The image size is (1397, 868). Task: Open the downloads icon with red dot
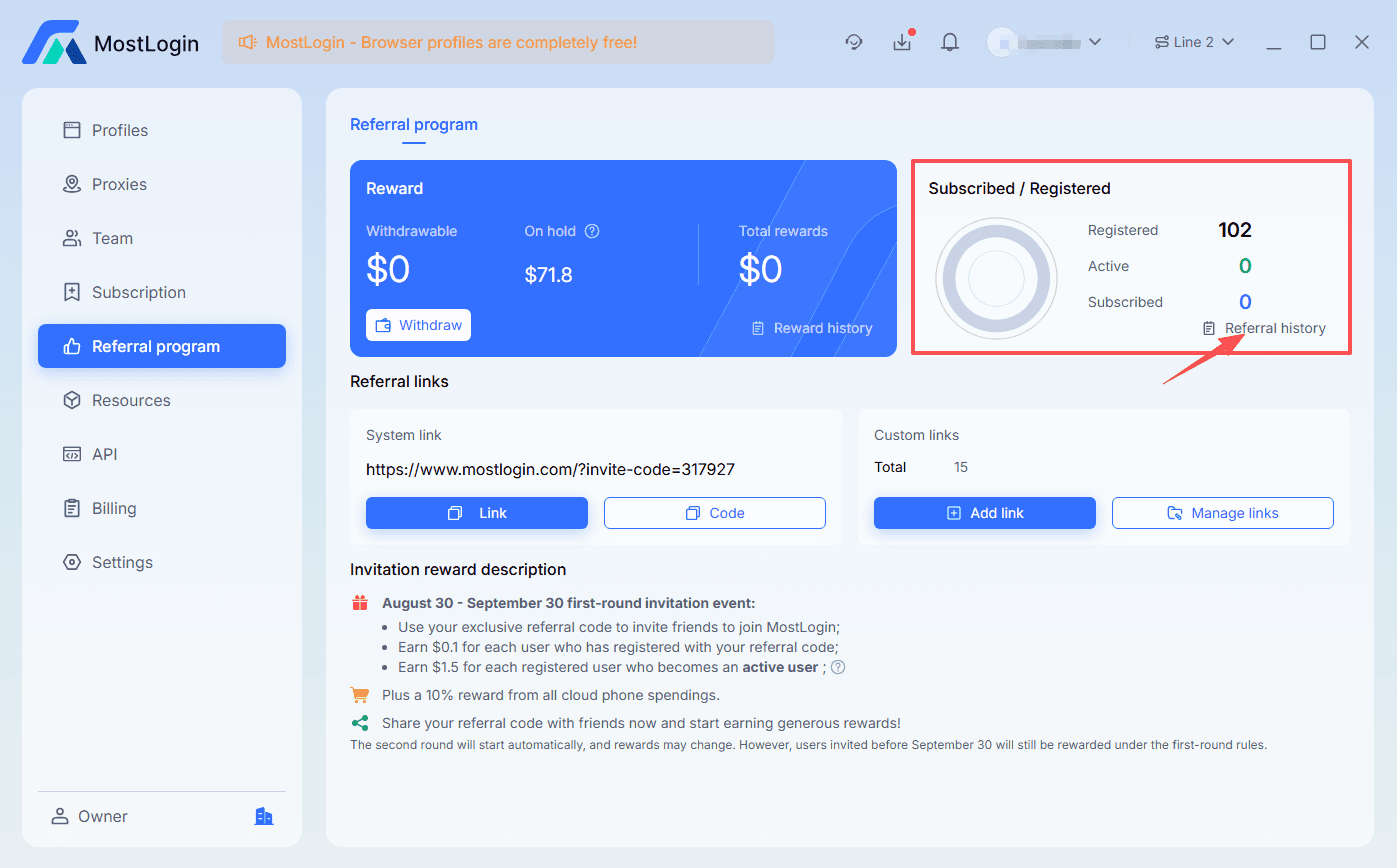tap(902, 42)
